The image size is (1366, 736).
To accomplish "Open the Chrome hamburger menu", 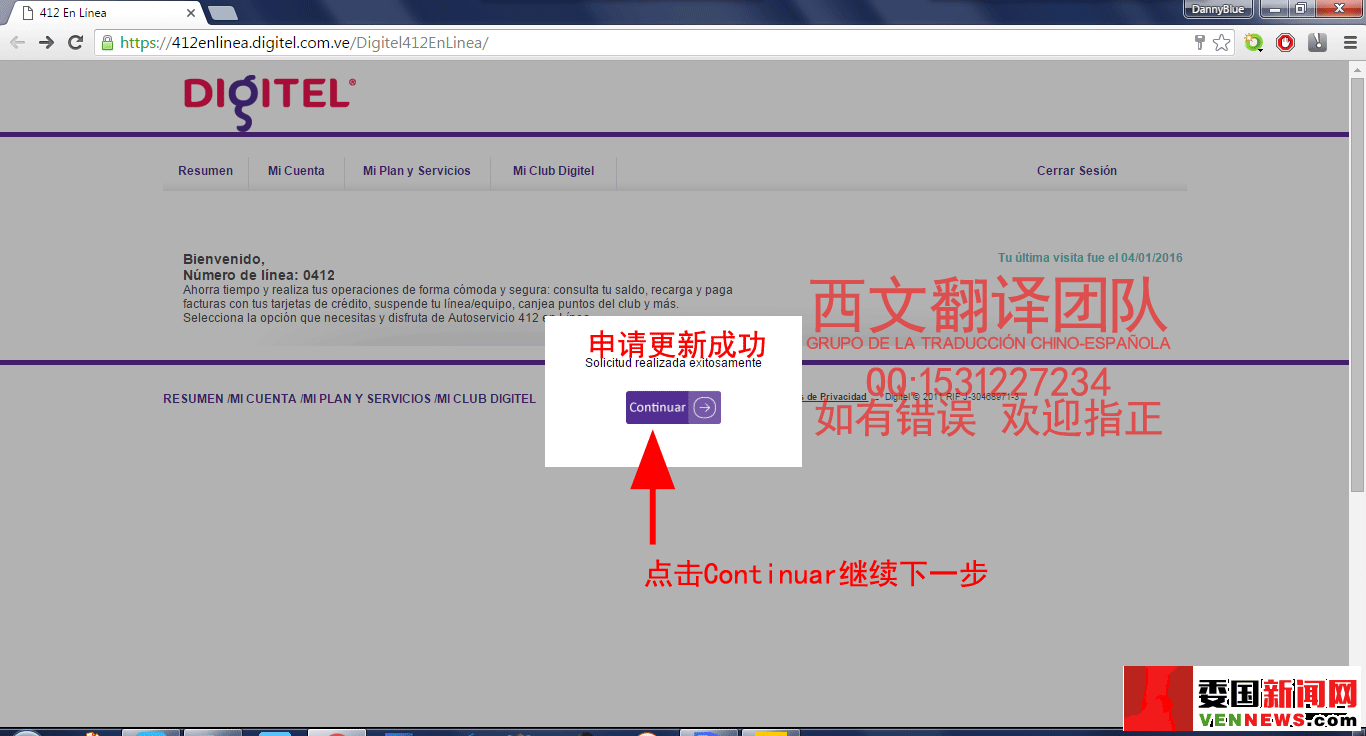I will click(x=1348, y=42).
